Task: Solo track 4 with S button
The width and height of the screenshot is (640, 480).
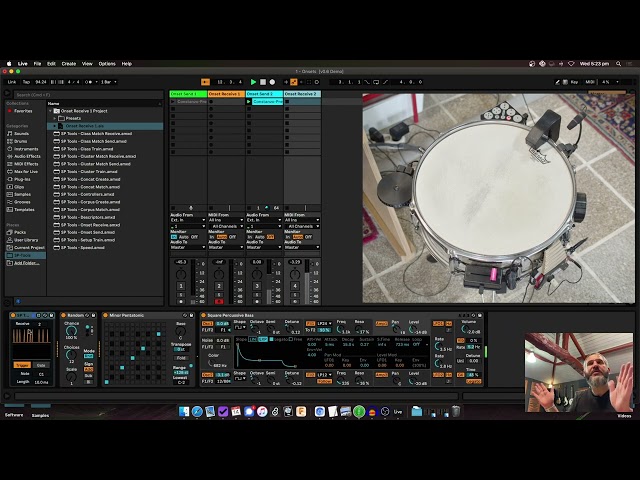Action: [x=295, y=295]
